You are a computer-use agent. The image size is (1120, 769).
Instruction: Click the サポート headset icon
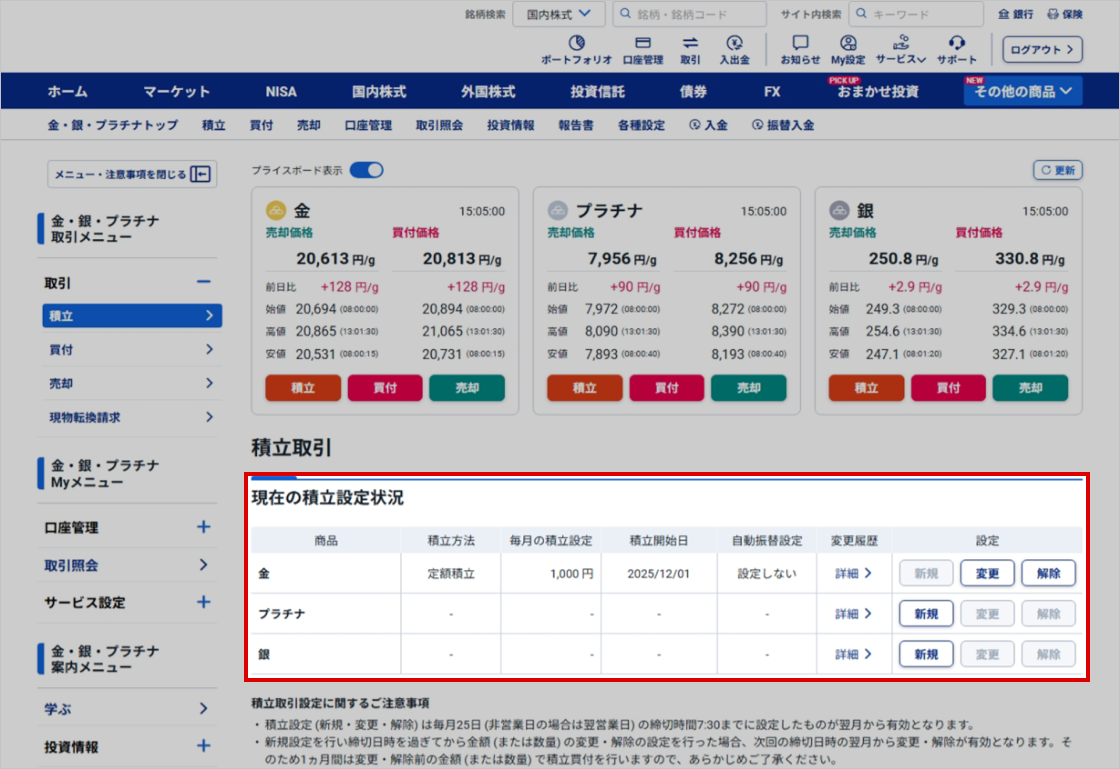tap(956, 44)
